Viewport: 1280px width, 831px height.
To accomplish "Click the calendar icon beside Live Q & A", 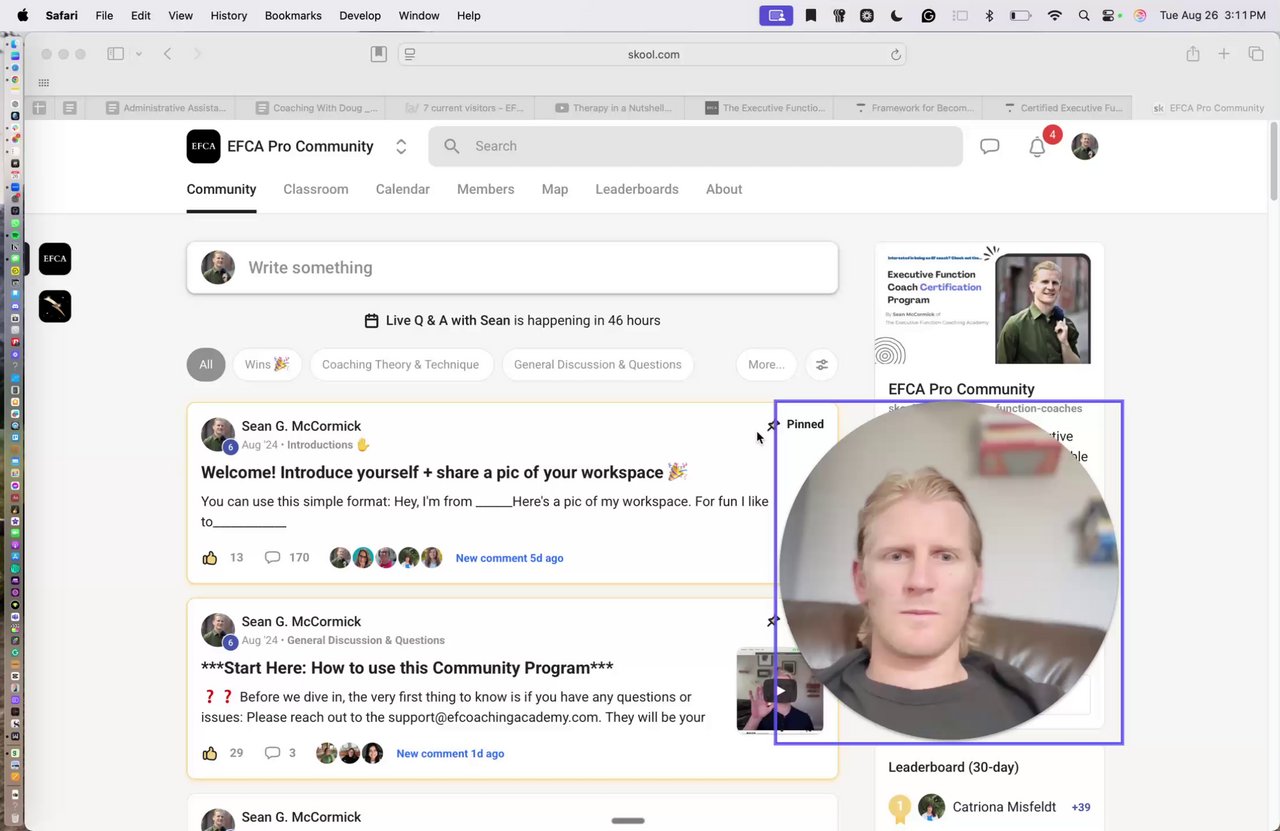I will tap(371, 321).
